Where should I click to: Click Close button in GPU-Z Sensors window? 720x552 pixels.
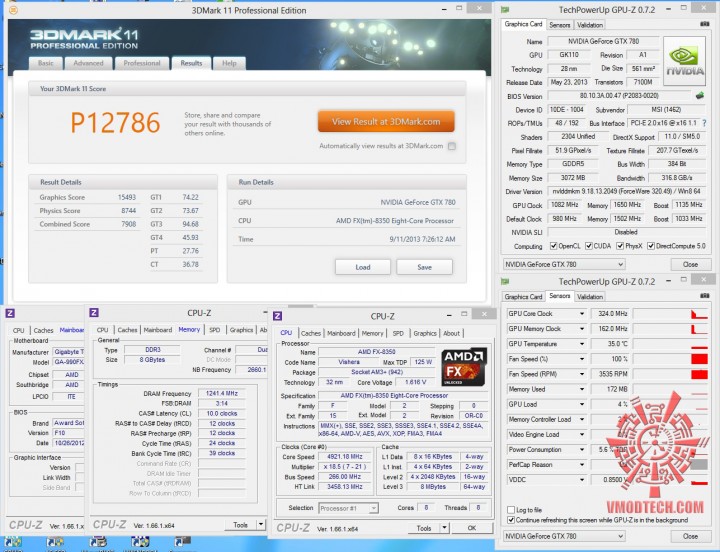(x=690, y=536)
